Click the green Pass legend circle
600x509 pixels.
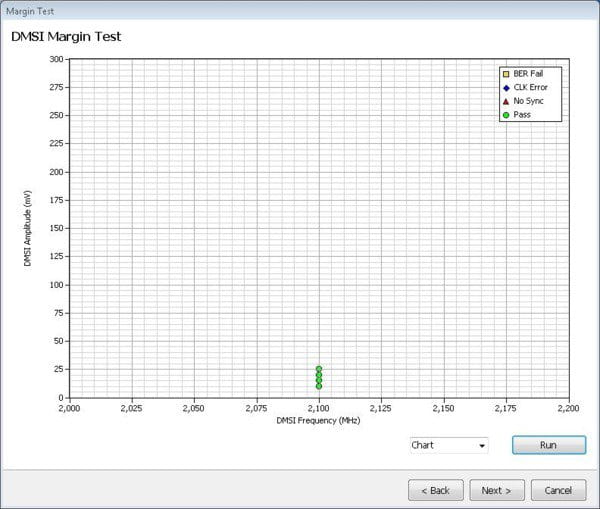[x=506, y=115]
